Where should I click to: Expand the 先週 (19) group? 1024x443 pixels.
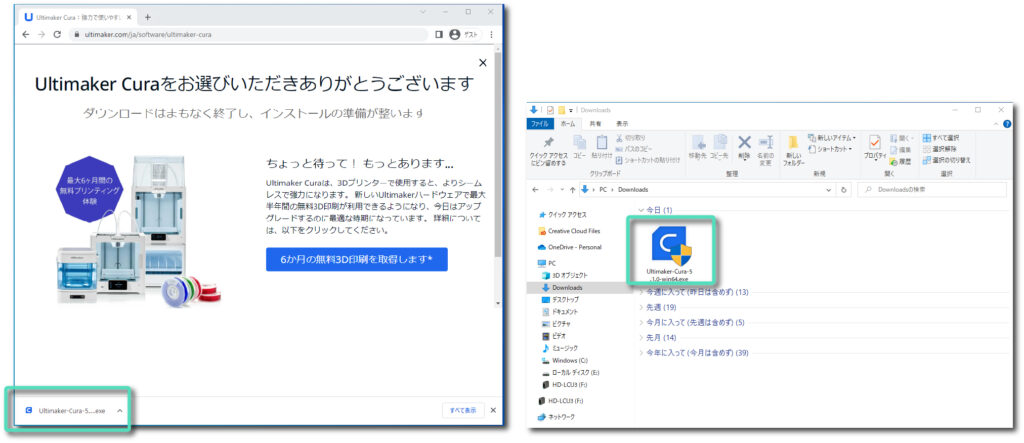pos(641,307)
